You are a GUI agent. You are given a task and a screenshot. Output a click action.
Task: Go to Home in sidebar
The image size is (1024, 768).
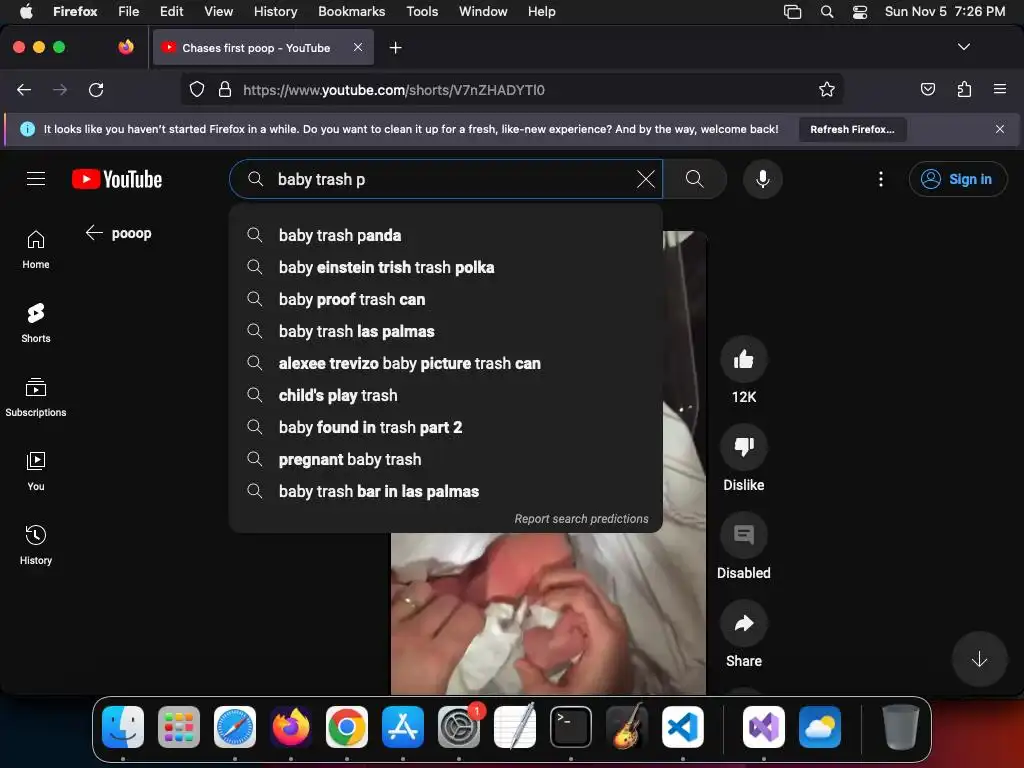[x=36, y=249]
